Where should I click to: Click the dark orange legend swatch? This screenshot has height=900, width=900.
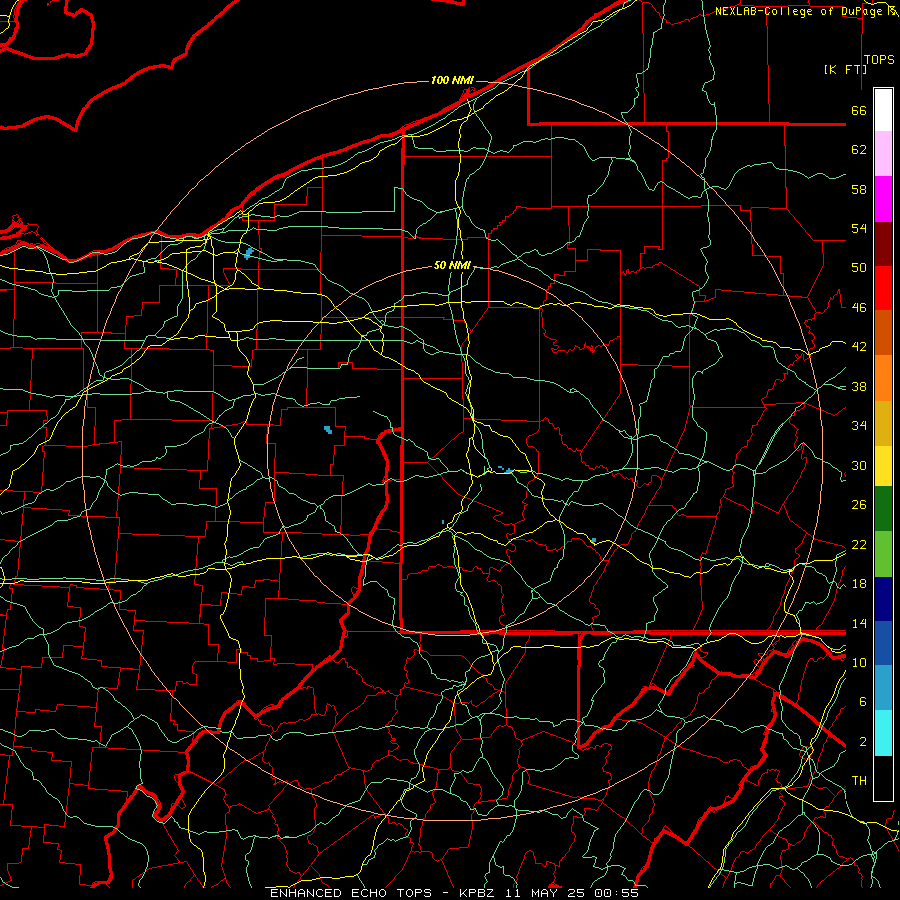pos(883,333)
